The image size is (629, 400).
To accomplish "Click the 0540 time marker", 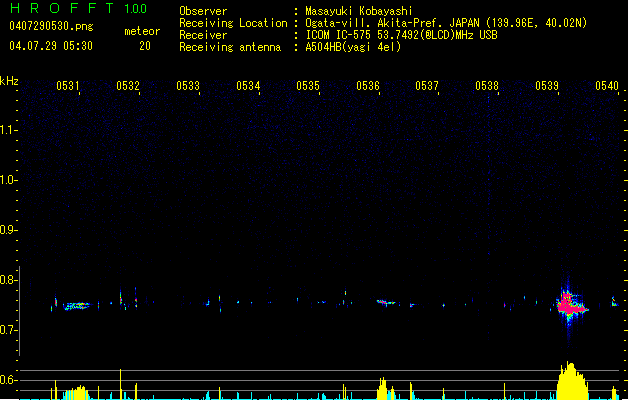I will (x=607, y=86).
